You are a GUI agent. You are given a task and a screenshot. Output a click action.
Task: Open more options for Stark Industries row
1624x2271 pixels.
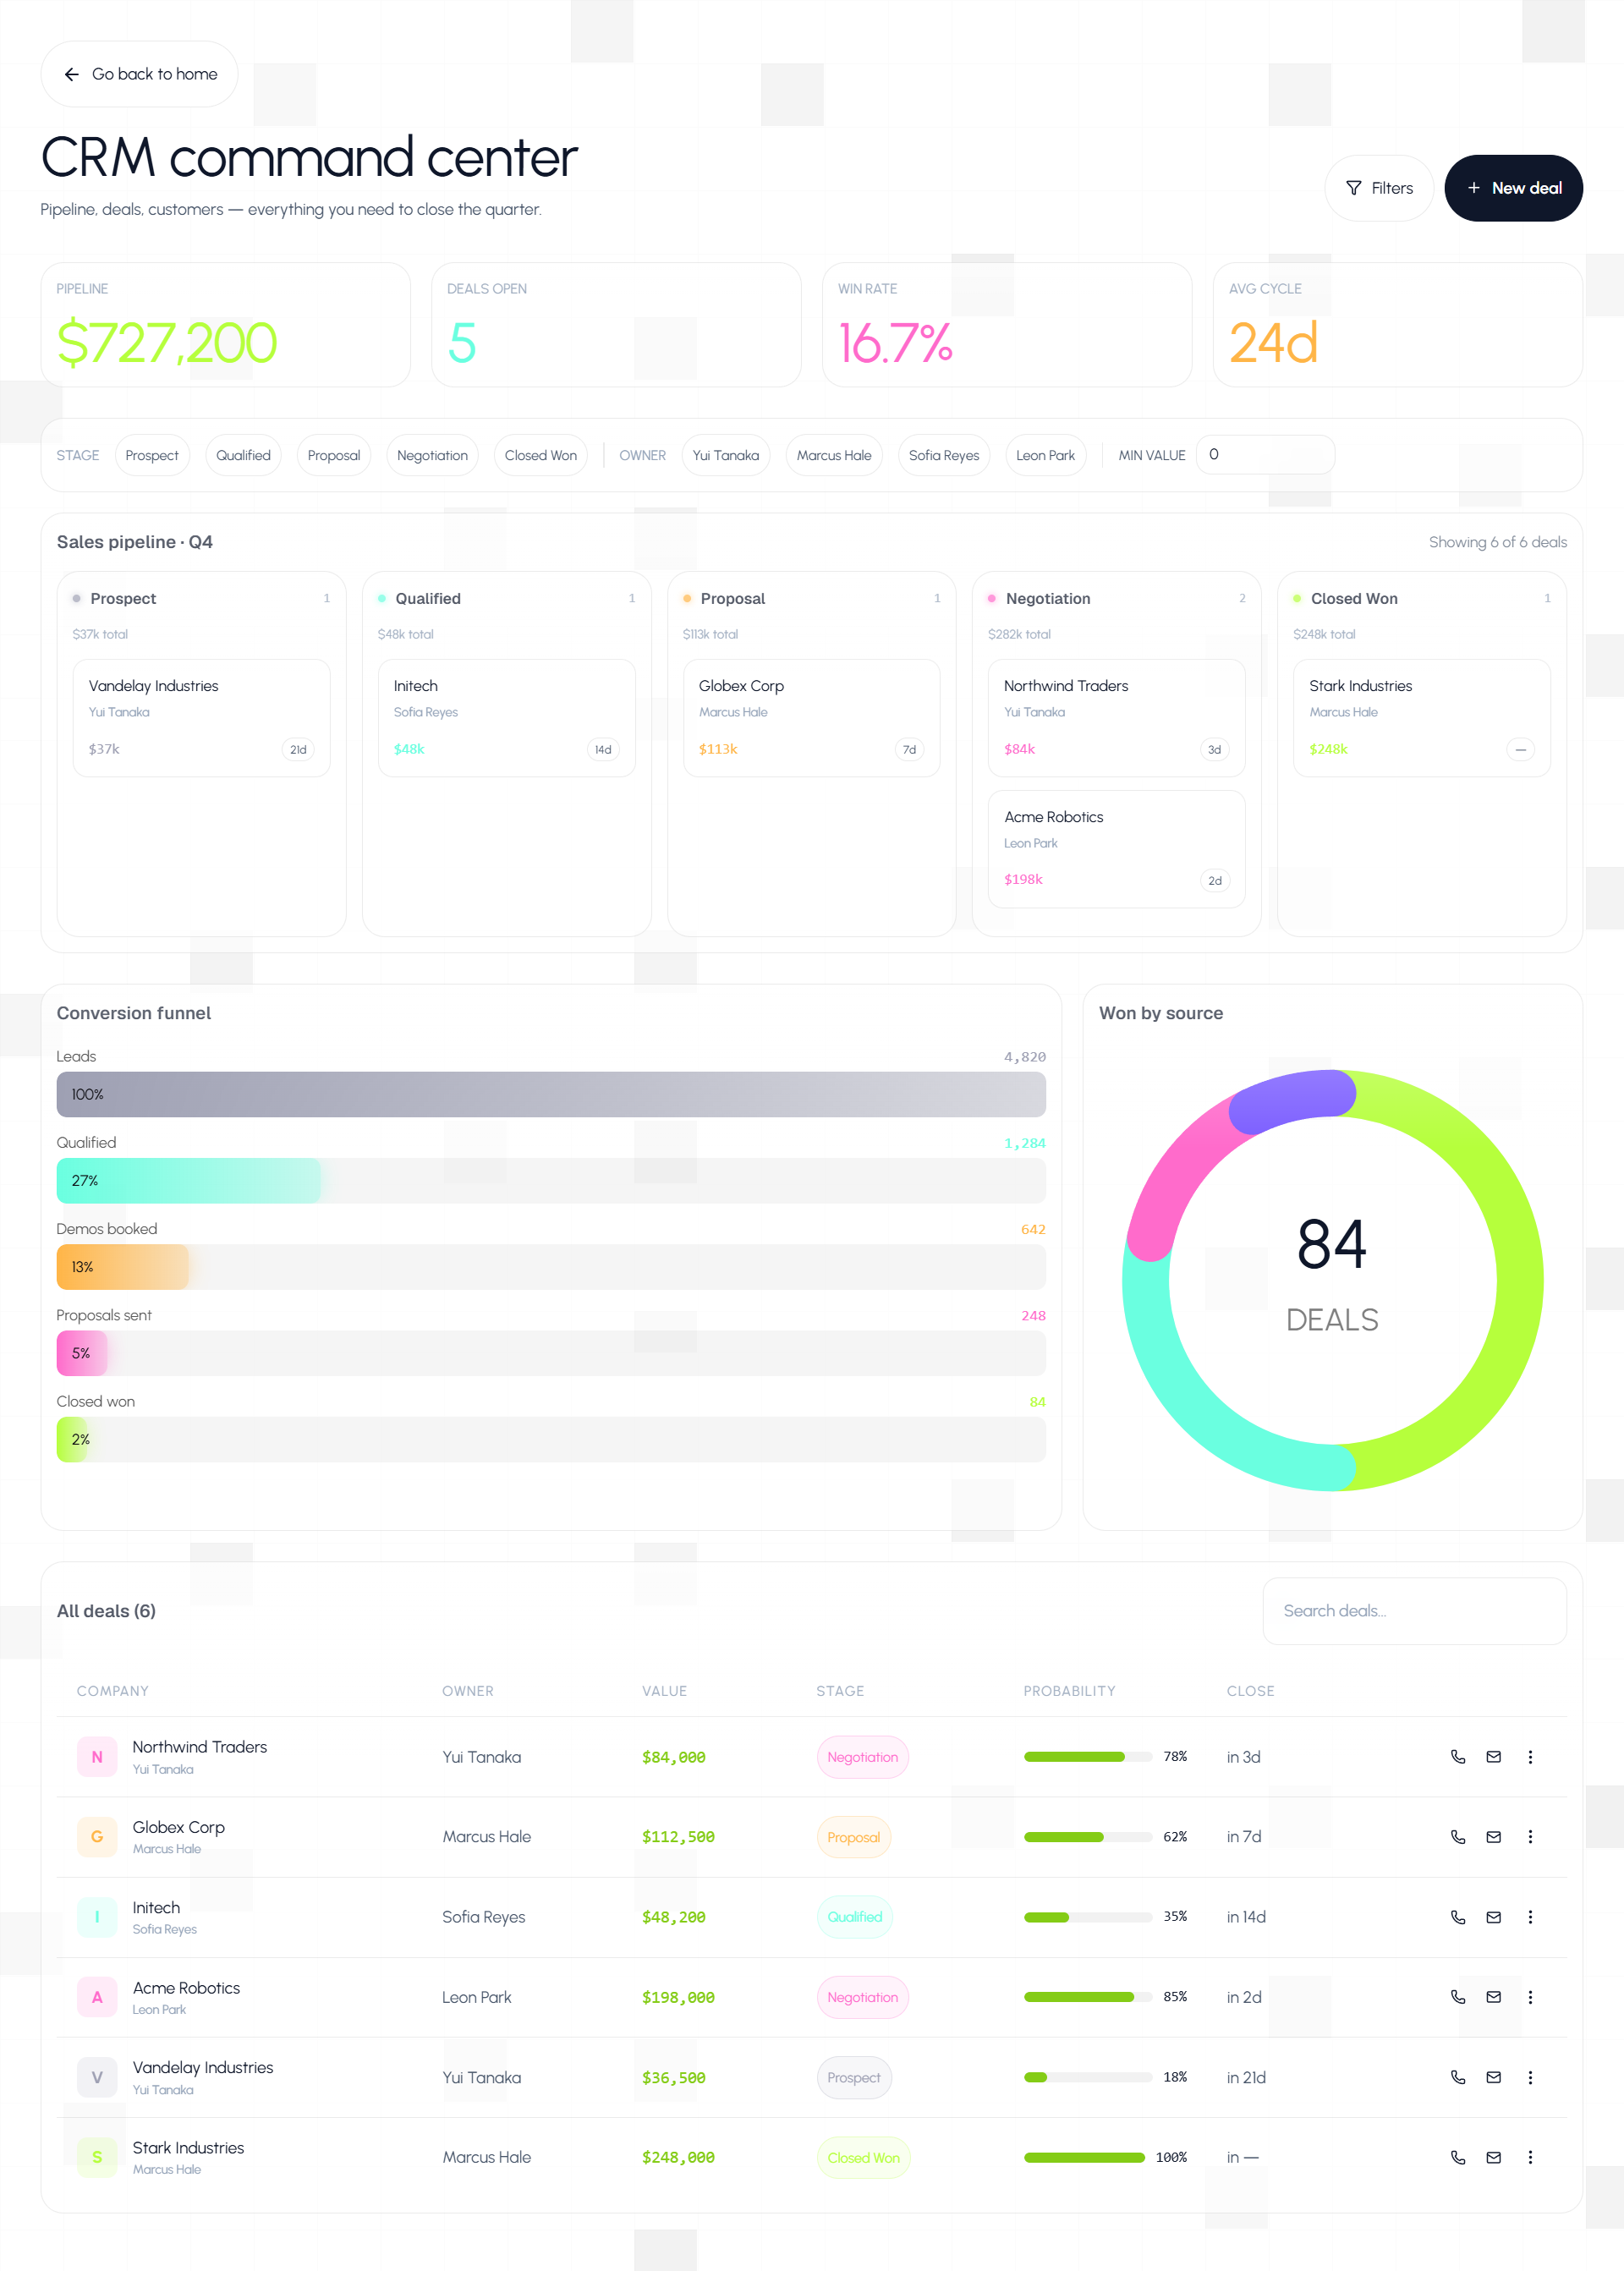[1530, 2157]
